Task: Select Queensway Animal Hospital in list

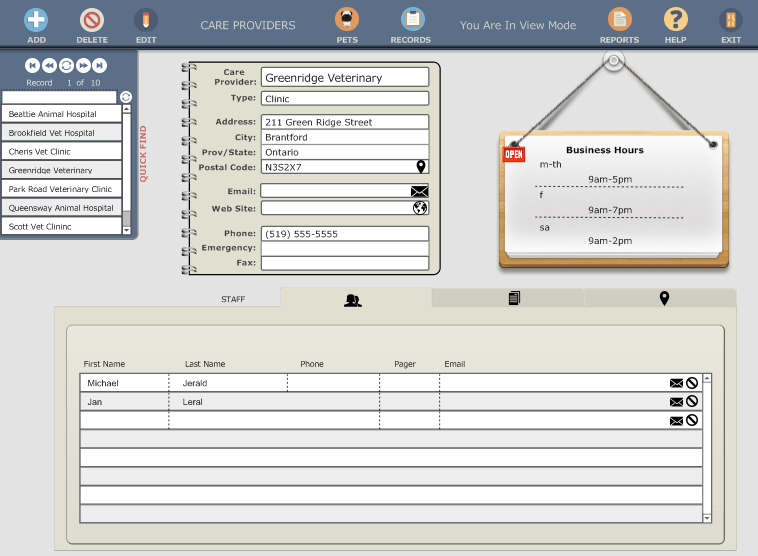Action: (61, 208)
